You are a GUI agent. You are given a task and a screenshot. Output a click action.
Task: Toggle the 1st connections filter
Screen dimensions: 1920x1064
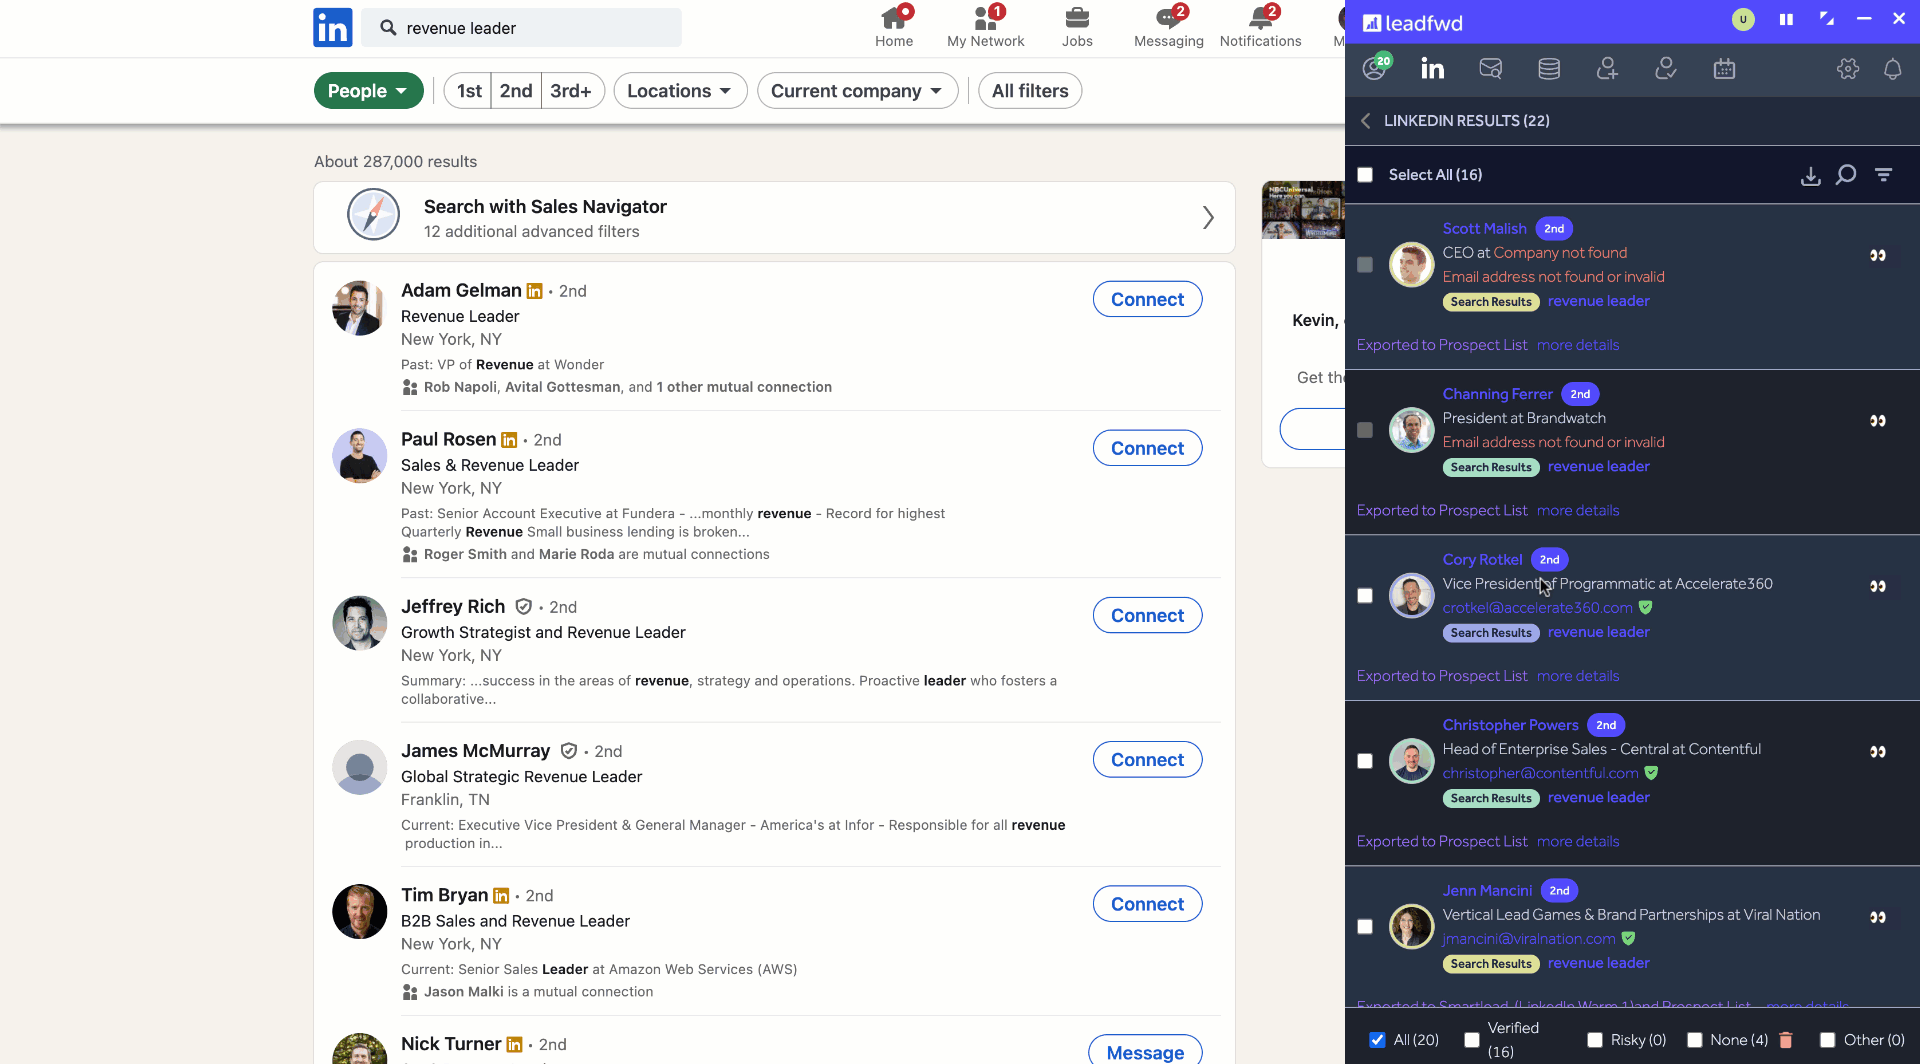point(468,91)
